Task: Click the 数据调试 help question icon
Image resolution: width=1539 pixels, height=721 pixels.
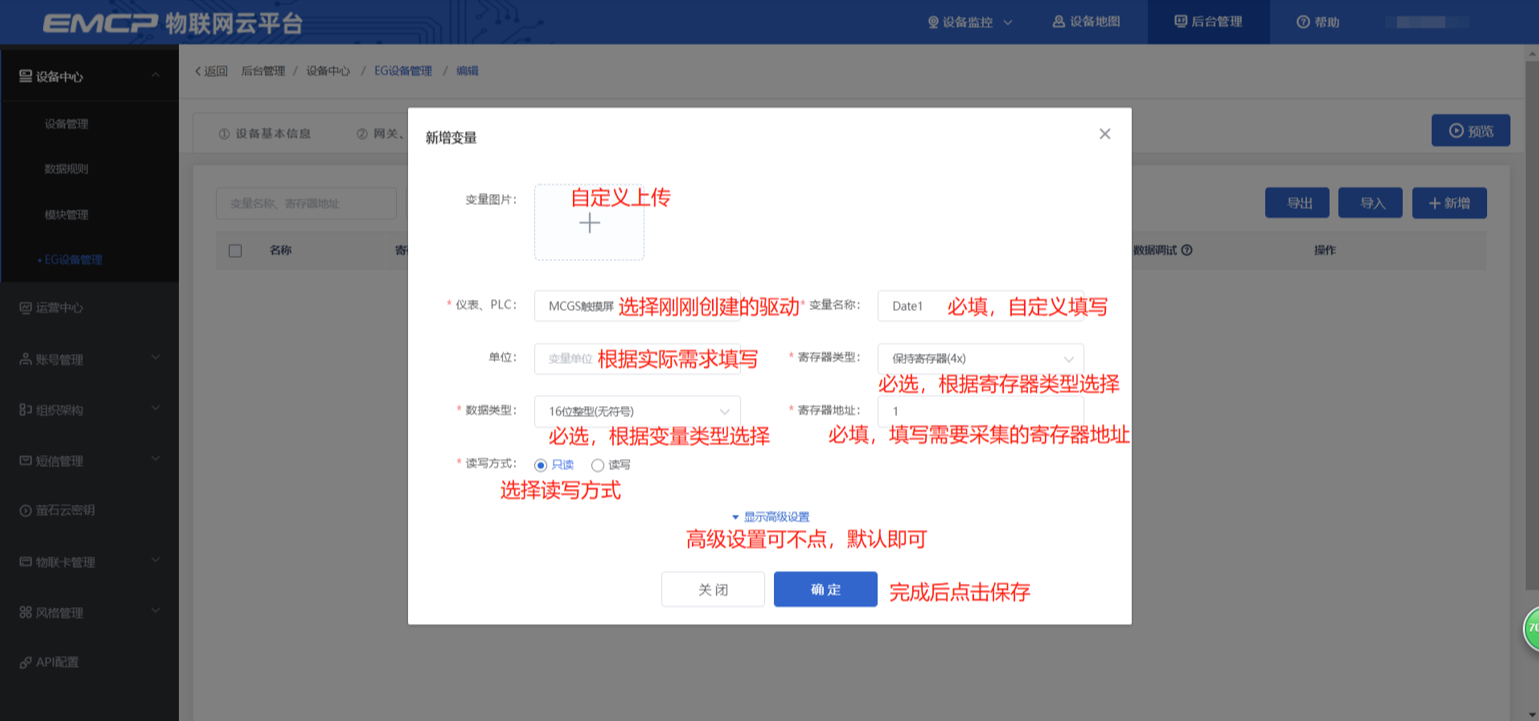Action: point(1186,251)
